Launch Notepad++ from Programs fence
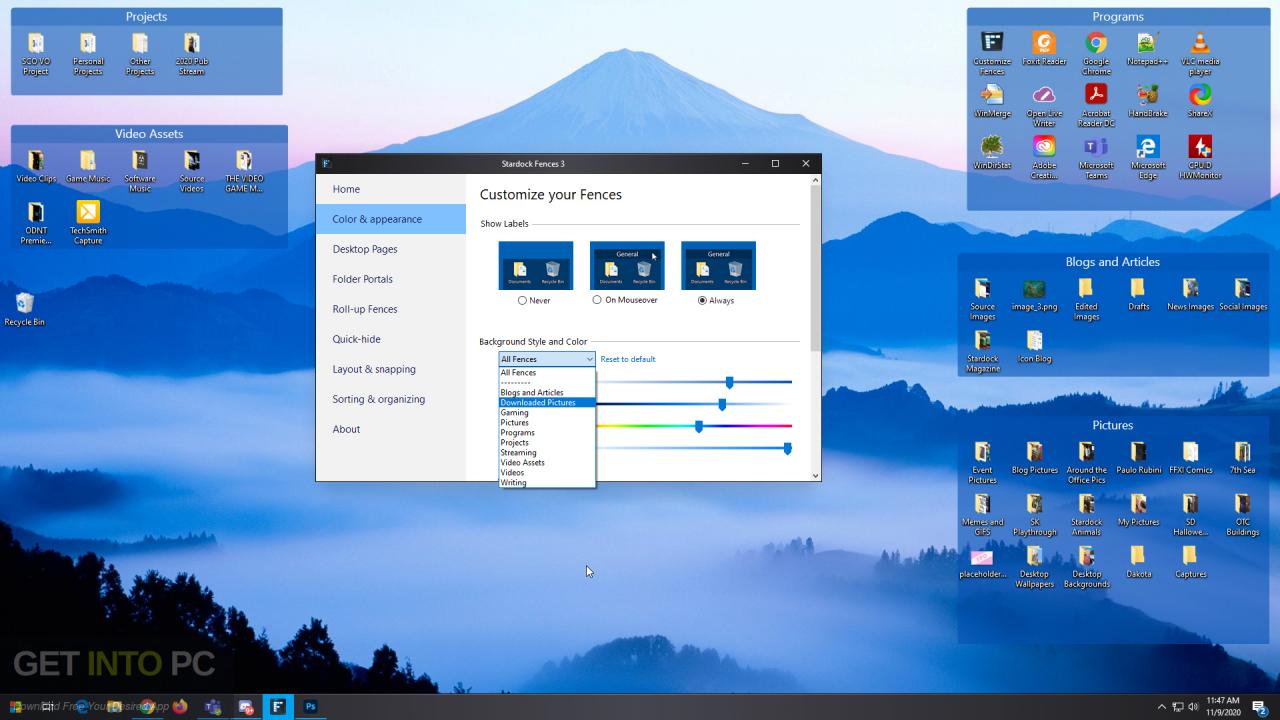The width and height of the screenshot is (1280, 720). 1148,42
